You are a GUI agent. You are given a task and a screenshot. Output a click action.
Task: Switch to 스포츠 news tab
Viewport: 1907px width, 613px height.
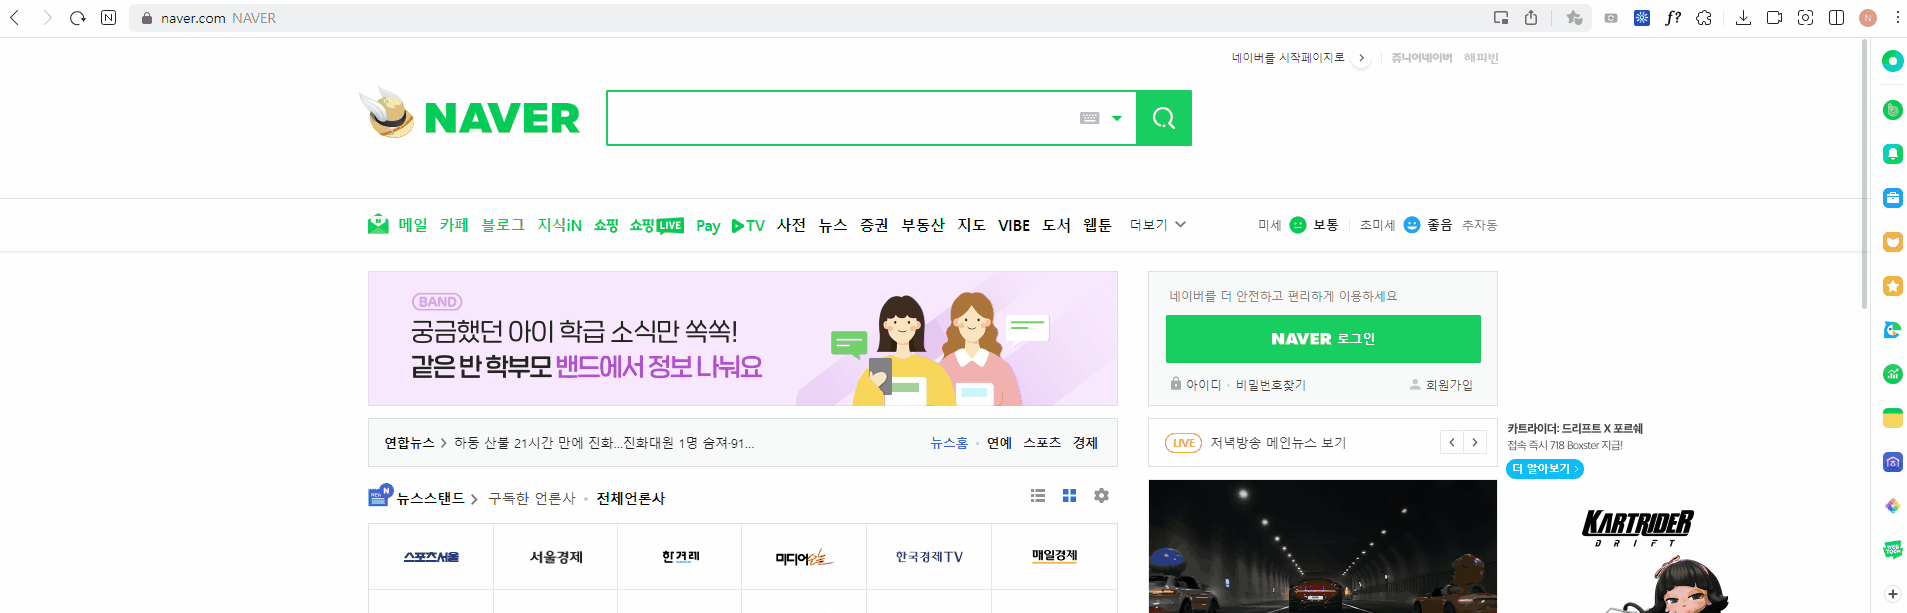click(1042, 443)
